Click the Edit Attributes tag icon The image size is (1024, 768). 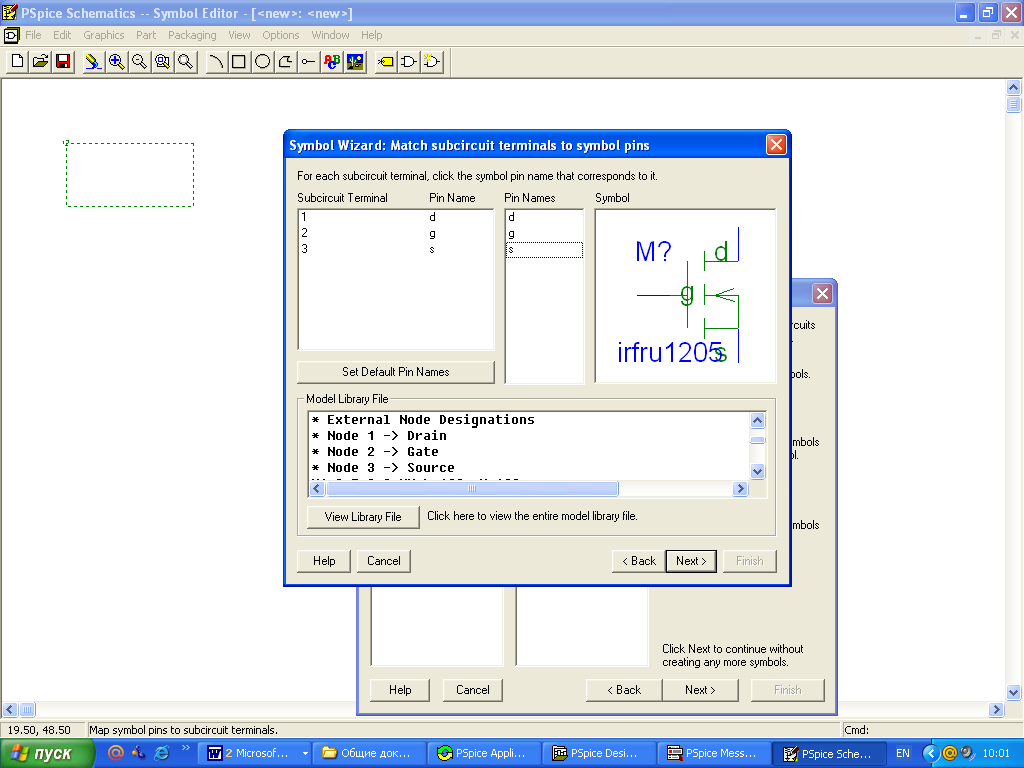tap(385, 62)
